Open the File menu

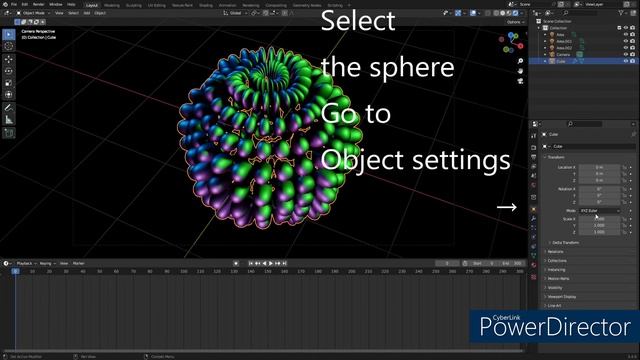point(14,4)
